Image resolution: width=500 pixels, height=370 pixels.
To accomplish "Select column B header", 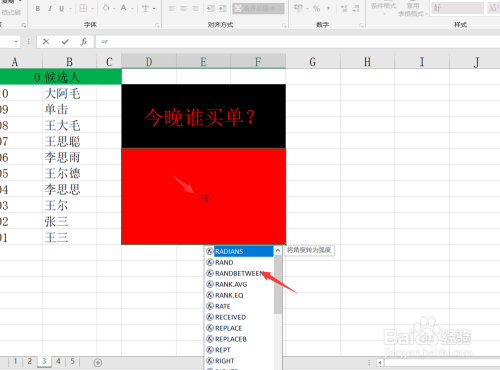I will click(69, 62).
